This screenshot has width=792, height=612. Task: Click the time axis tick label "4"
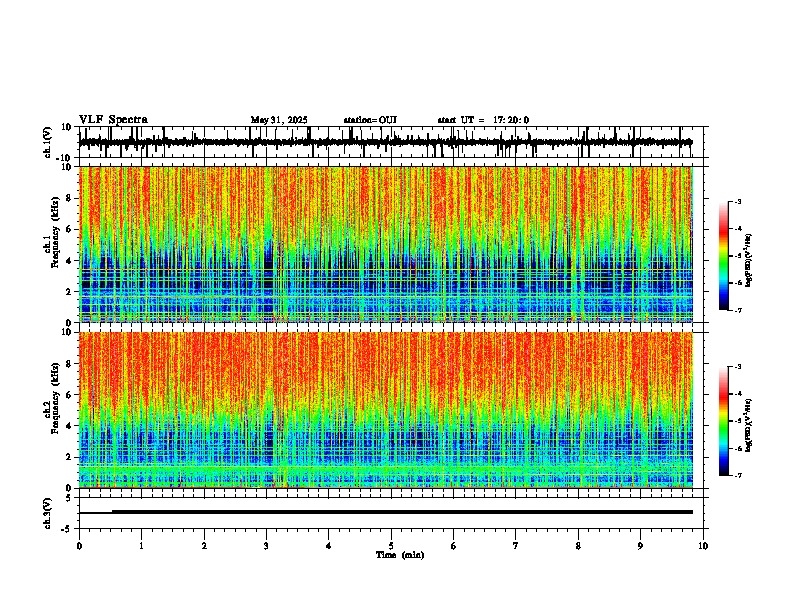(x=329, y=546)
